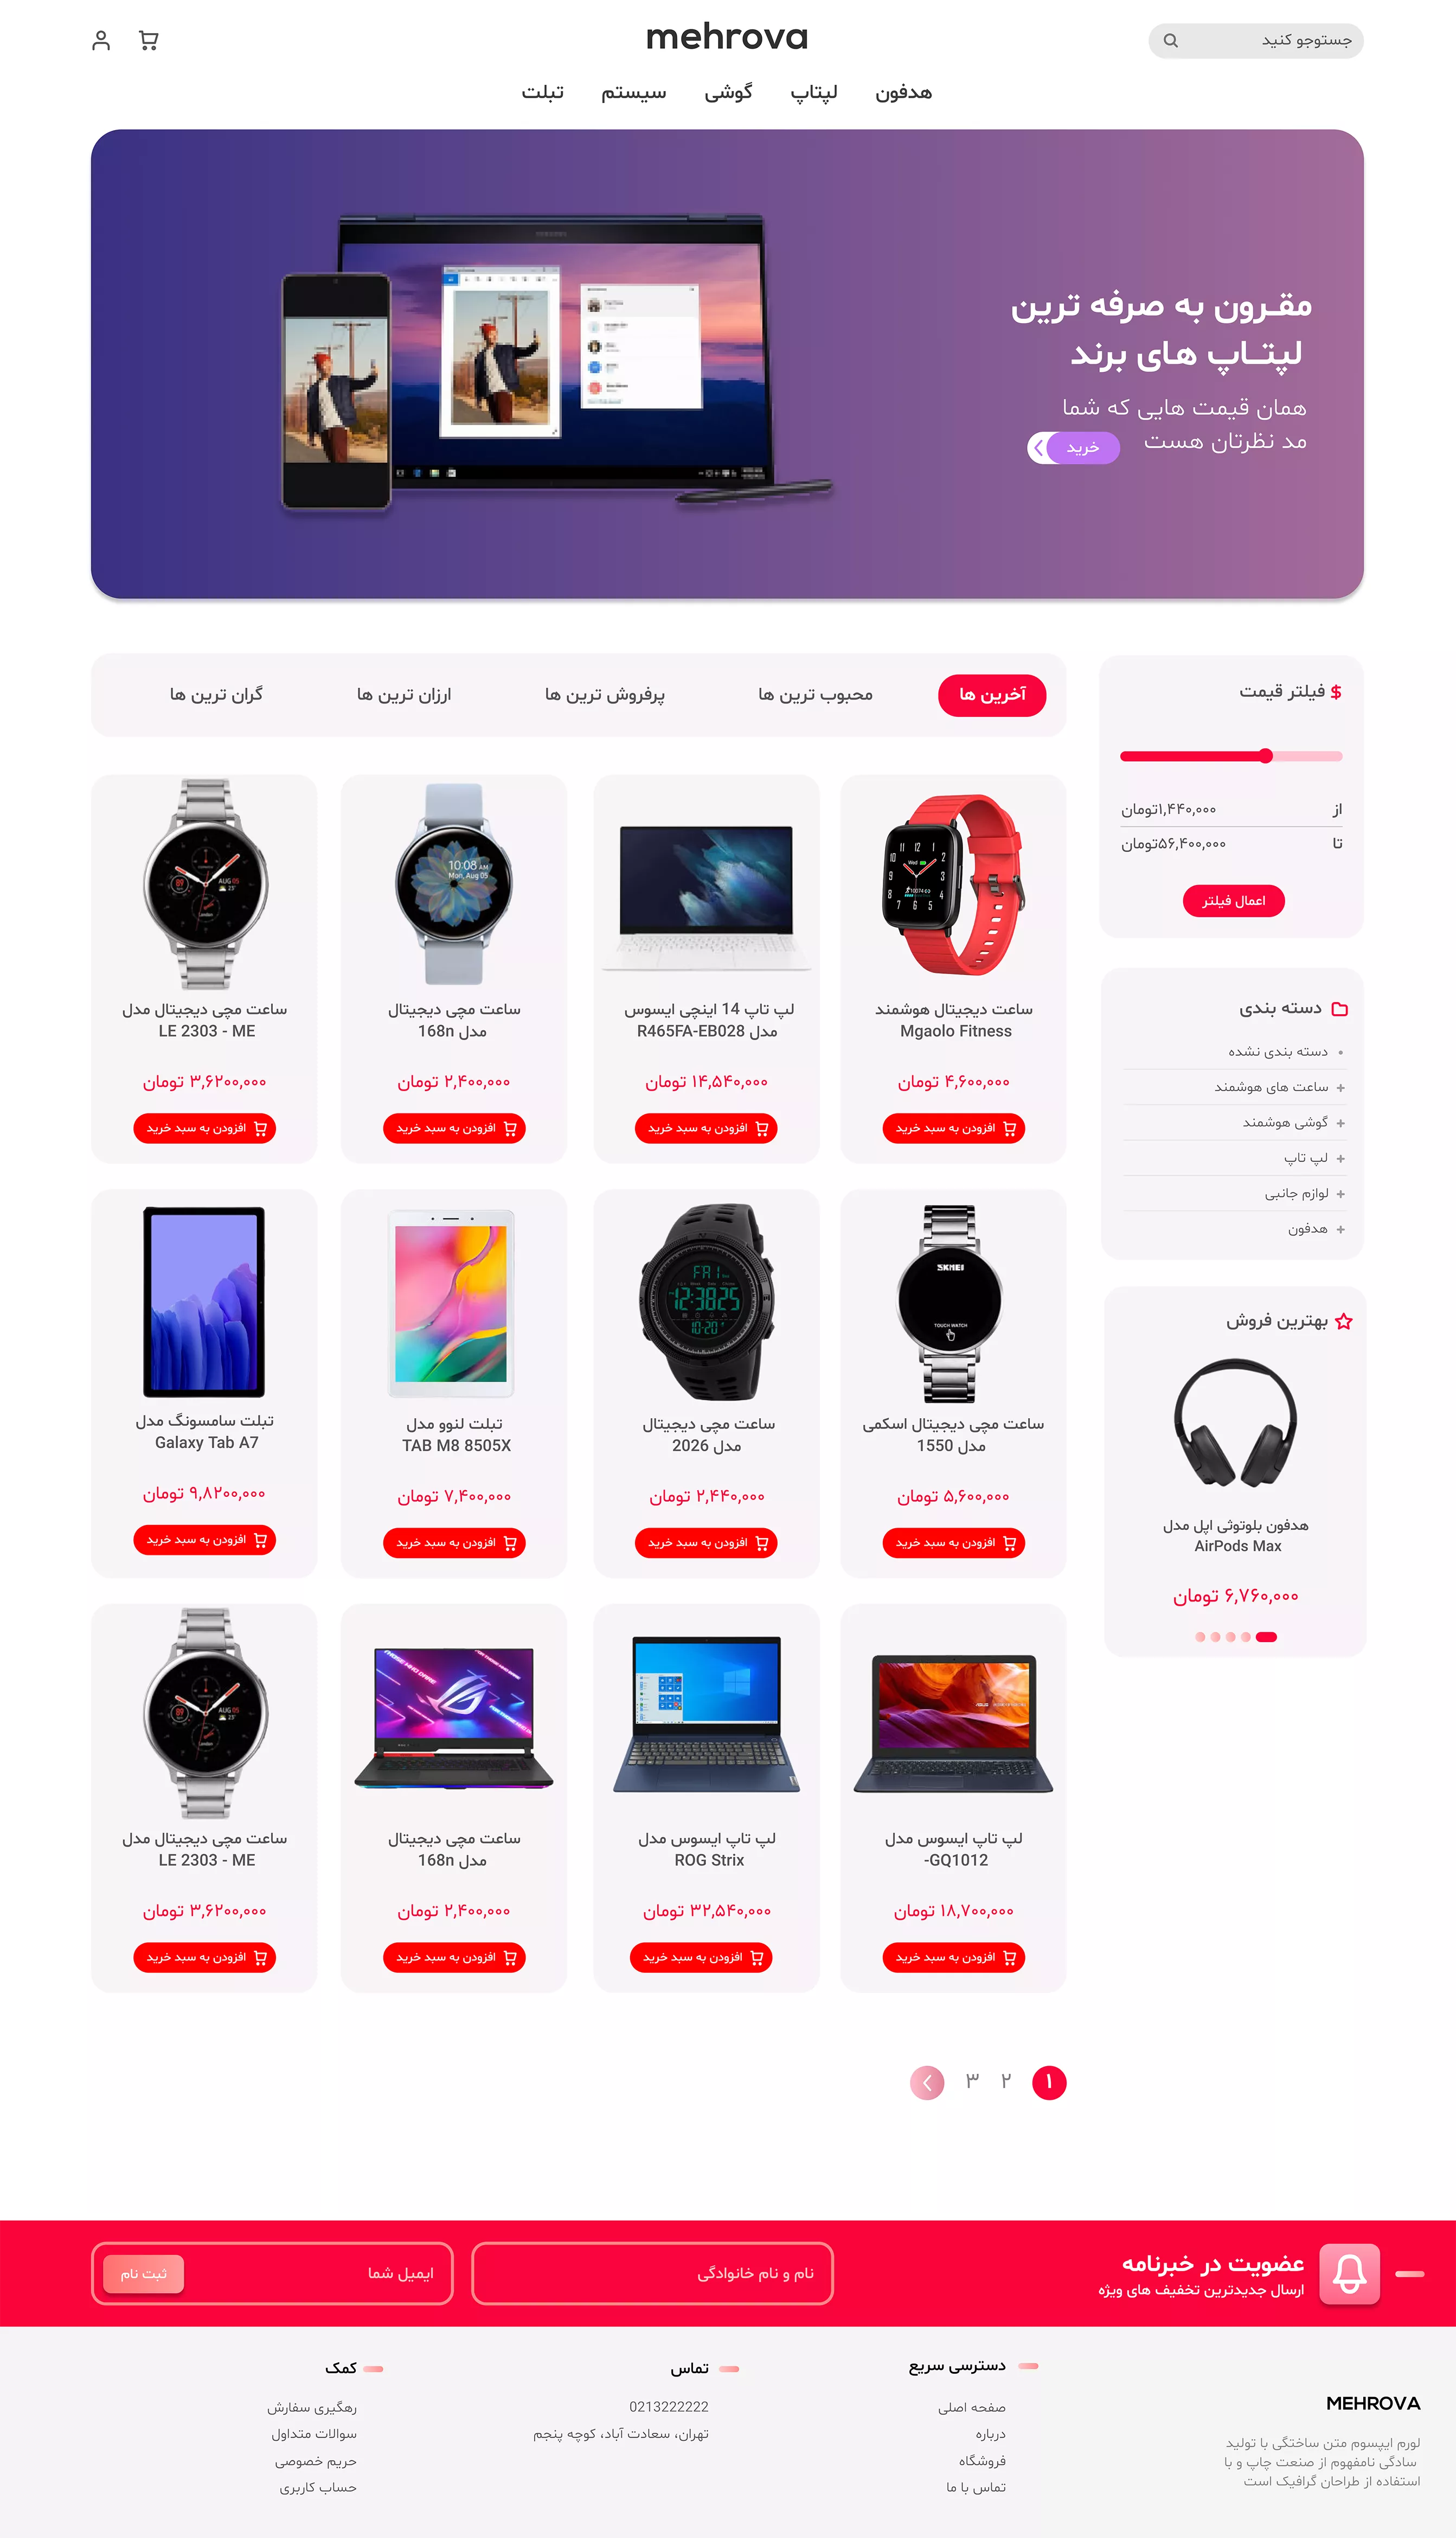Image resolution: width=1456 pixels, height=2538 pixels.
Task: Open the user account icon
Action: (101, 40)
